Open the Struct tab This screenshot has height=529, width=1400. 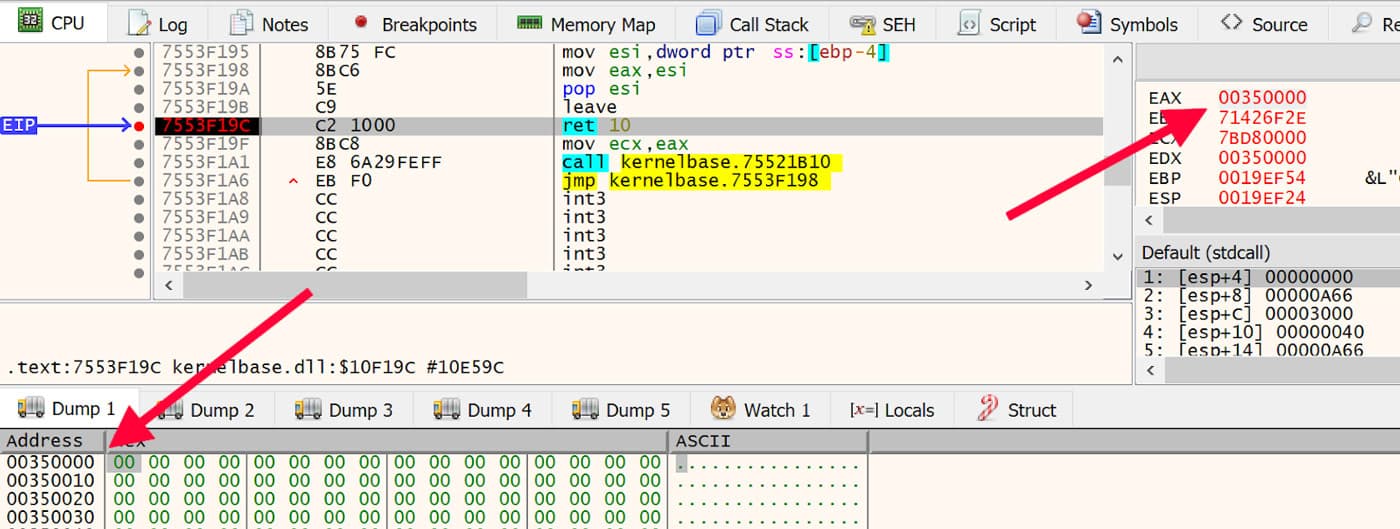click(1016, 409)
